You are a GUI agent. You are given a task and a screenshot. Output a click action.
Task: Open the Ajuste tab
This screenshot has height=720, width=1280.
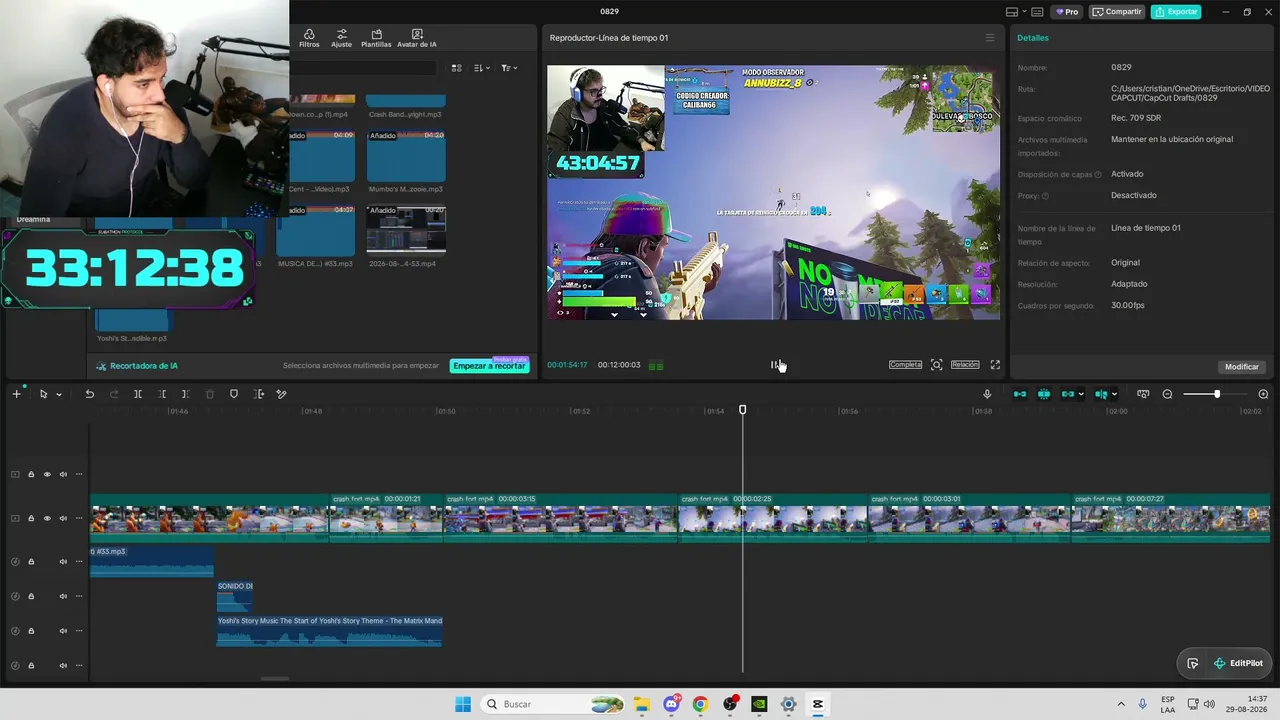[342, 39]
